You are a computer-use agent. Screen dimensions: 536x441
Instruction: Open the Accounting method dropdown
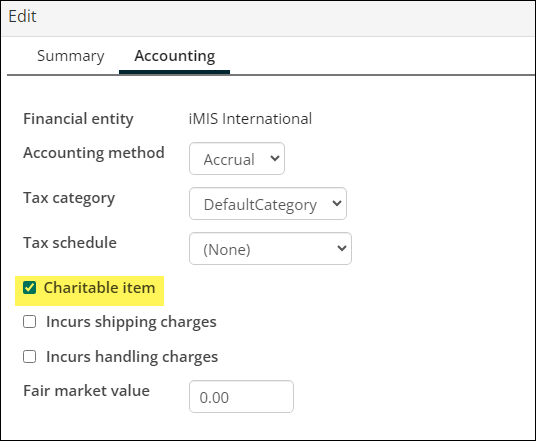[237, 159]
